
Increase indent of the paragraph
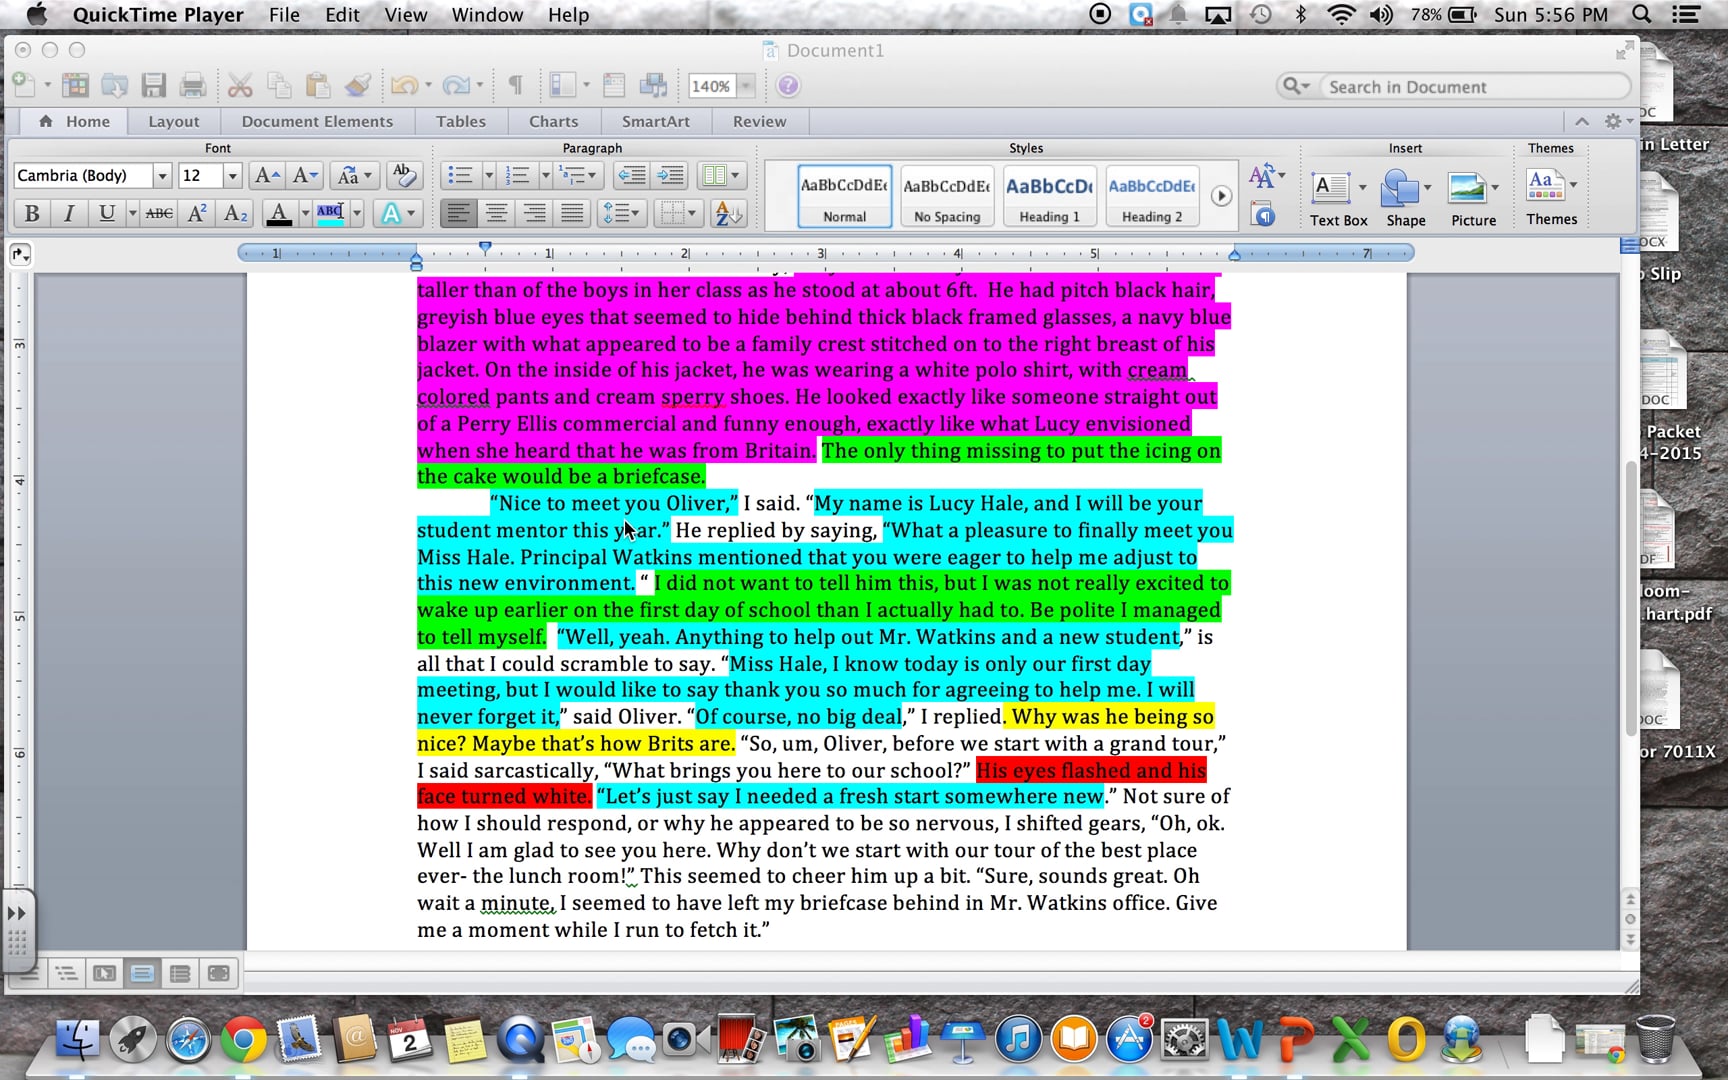671,176
